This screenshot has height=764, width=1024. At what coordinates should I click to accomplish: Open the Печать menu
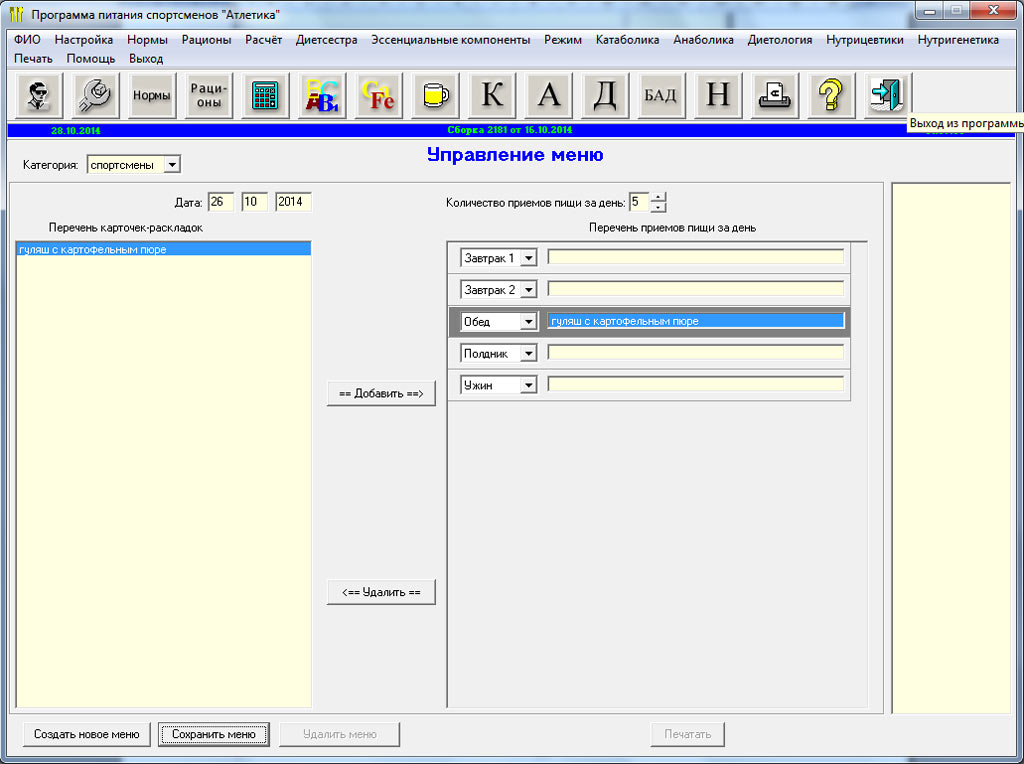pyautogui.click(x=33, y=59)
